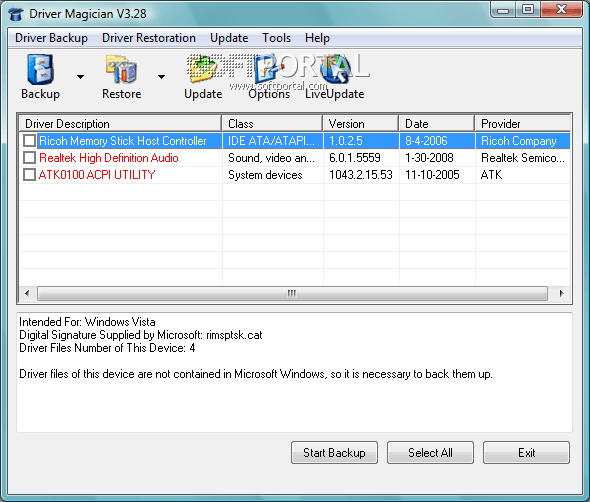Select the Realtek High Definition Audio row
Viewport: 590px width, 502px height.
[295, 158]
